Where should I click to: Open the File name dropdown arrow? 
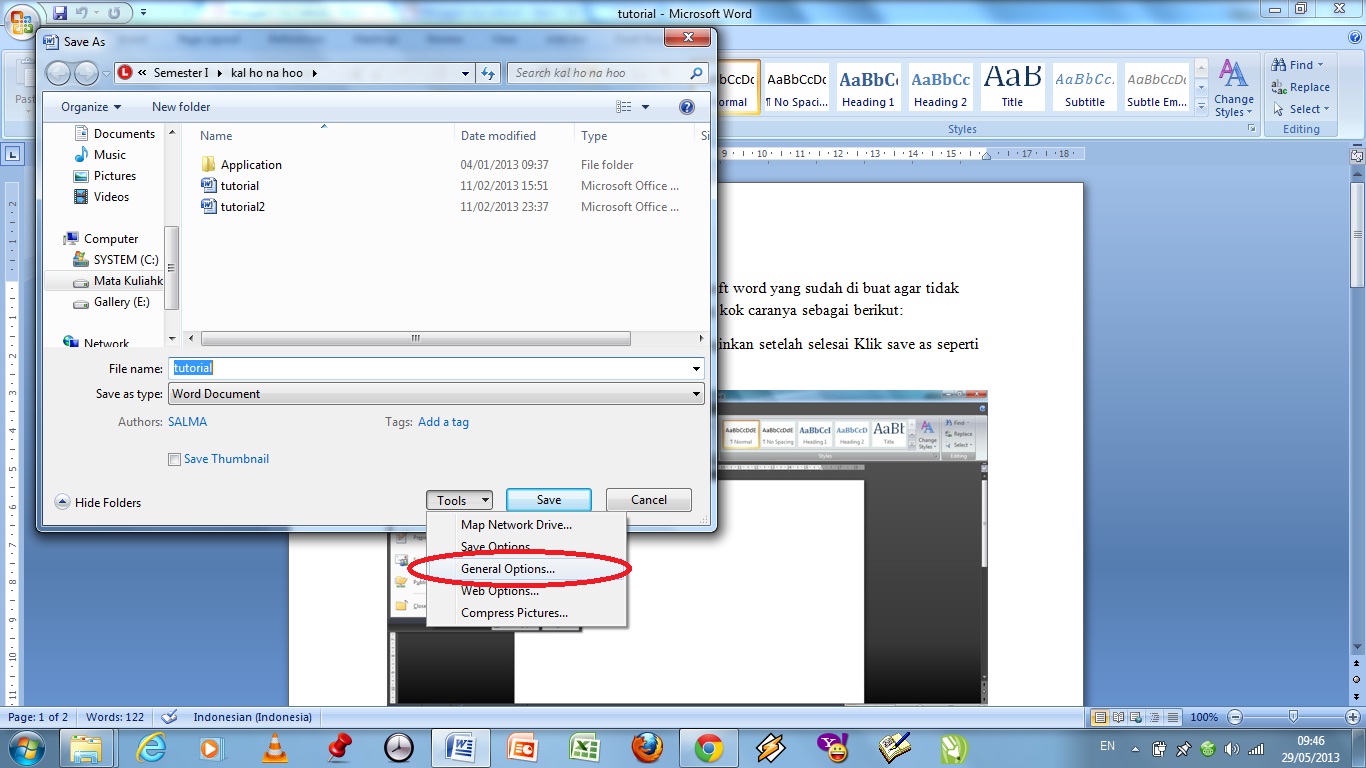pyautogui.click(x=697, y=369)
